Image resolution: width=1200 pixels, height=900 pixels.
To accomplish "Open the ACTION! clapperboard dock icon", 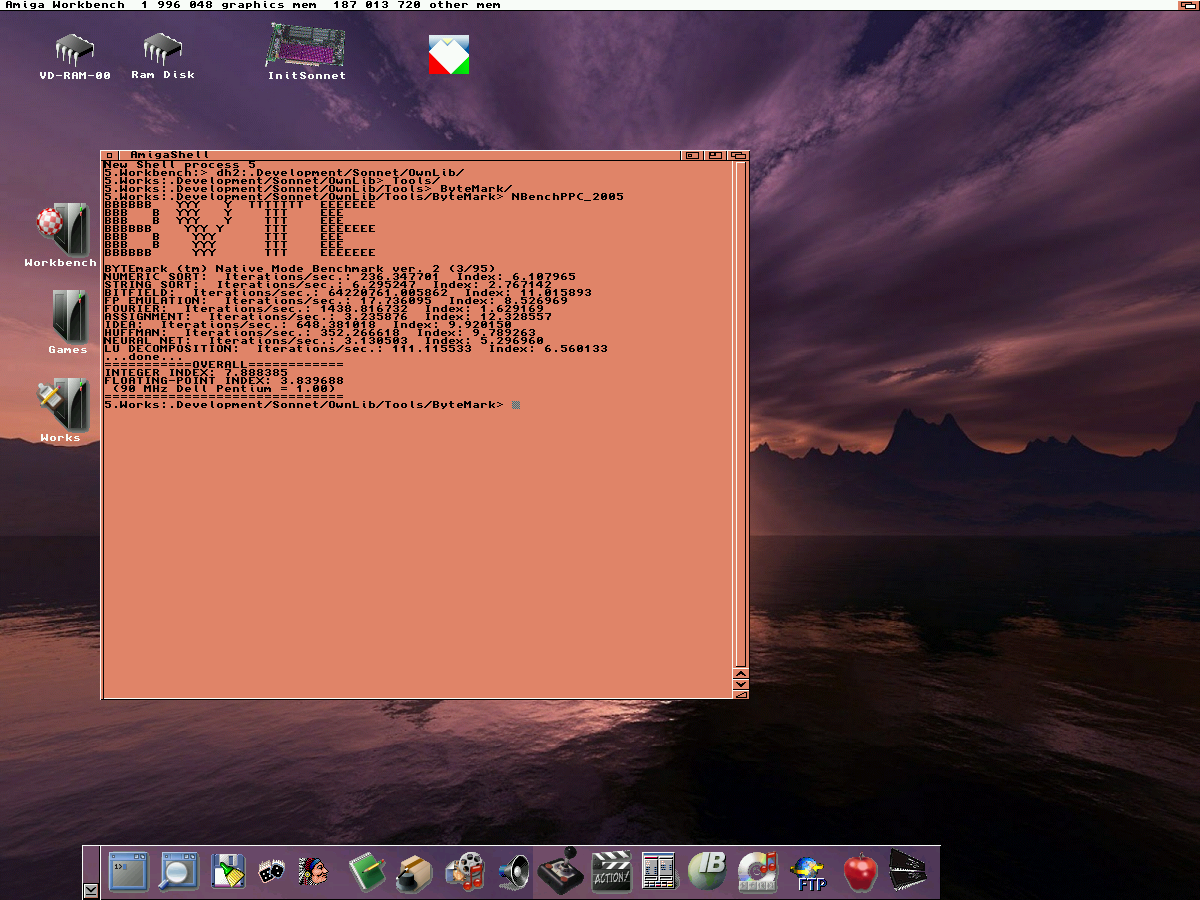I will coord(611,871).
